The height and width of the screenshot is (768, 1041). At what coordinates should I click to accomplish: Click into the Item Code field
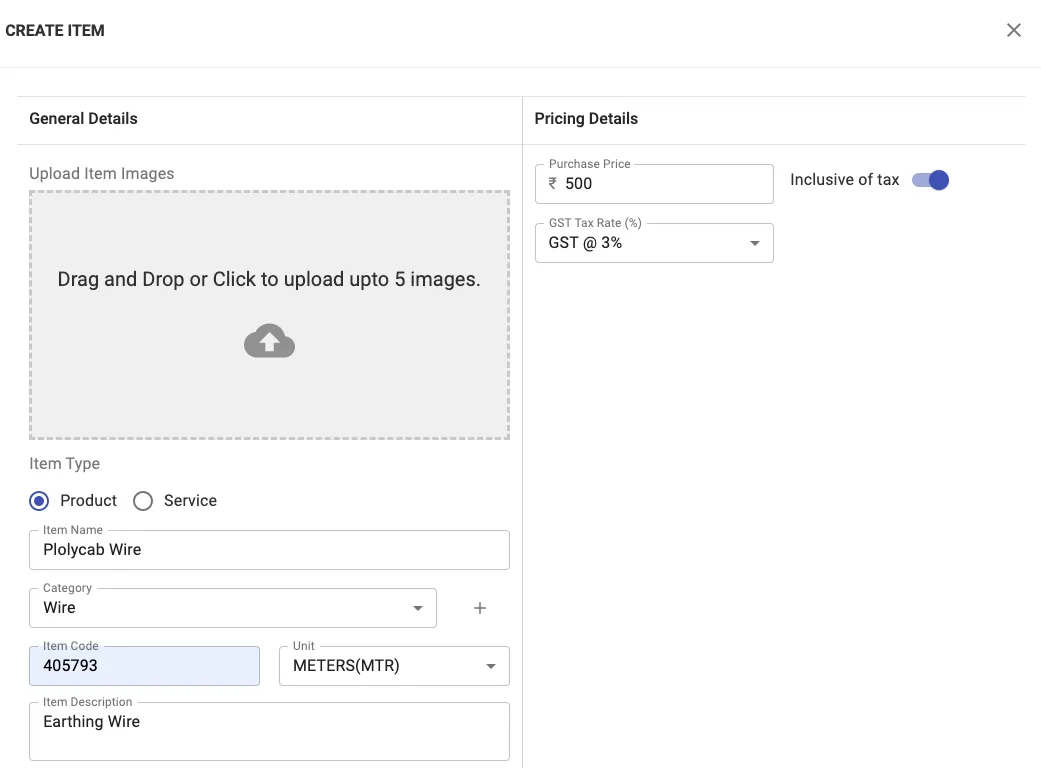coord(144,667)
